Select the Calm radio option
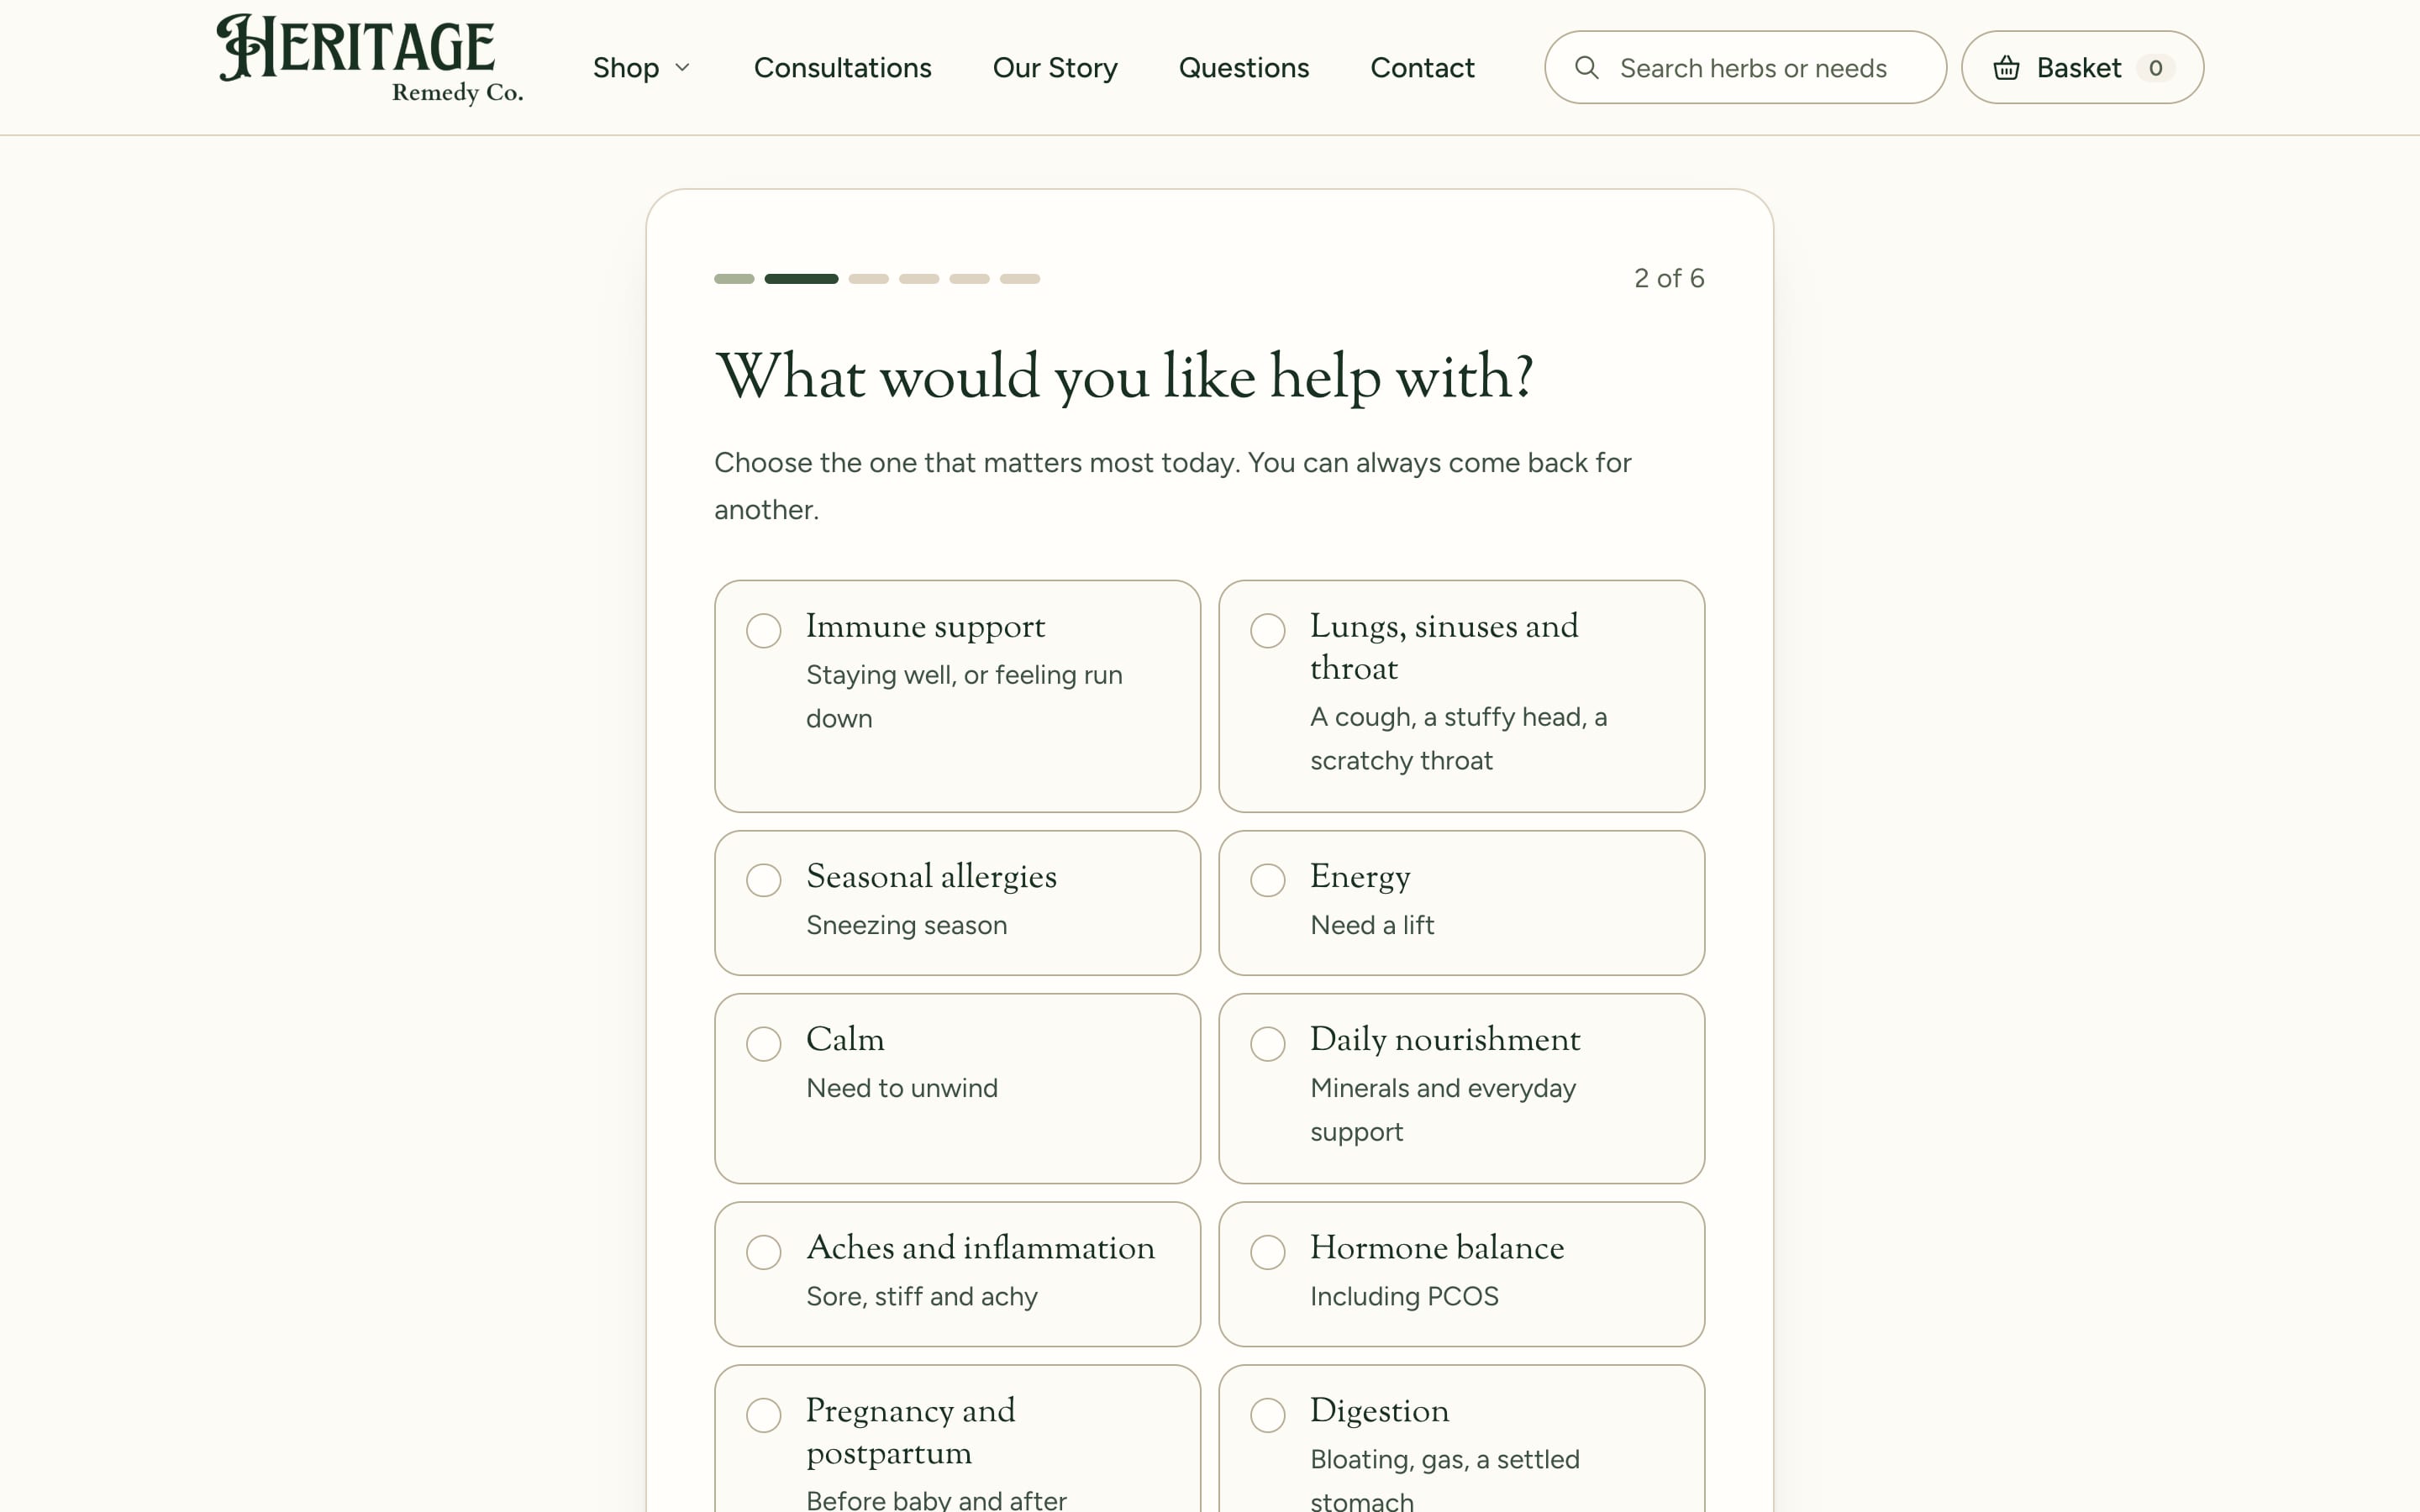The height and width of the screenshot is (1512, 2420). [957, 1088]
